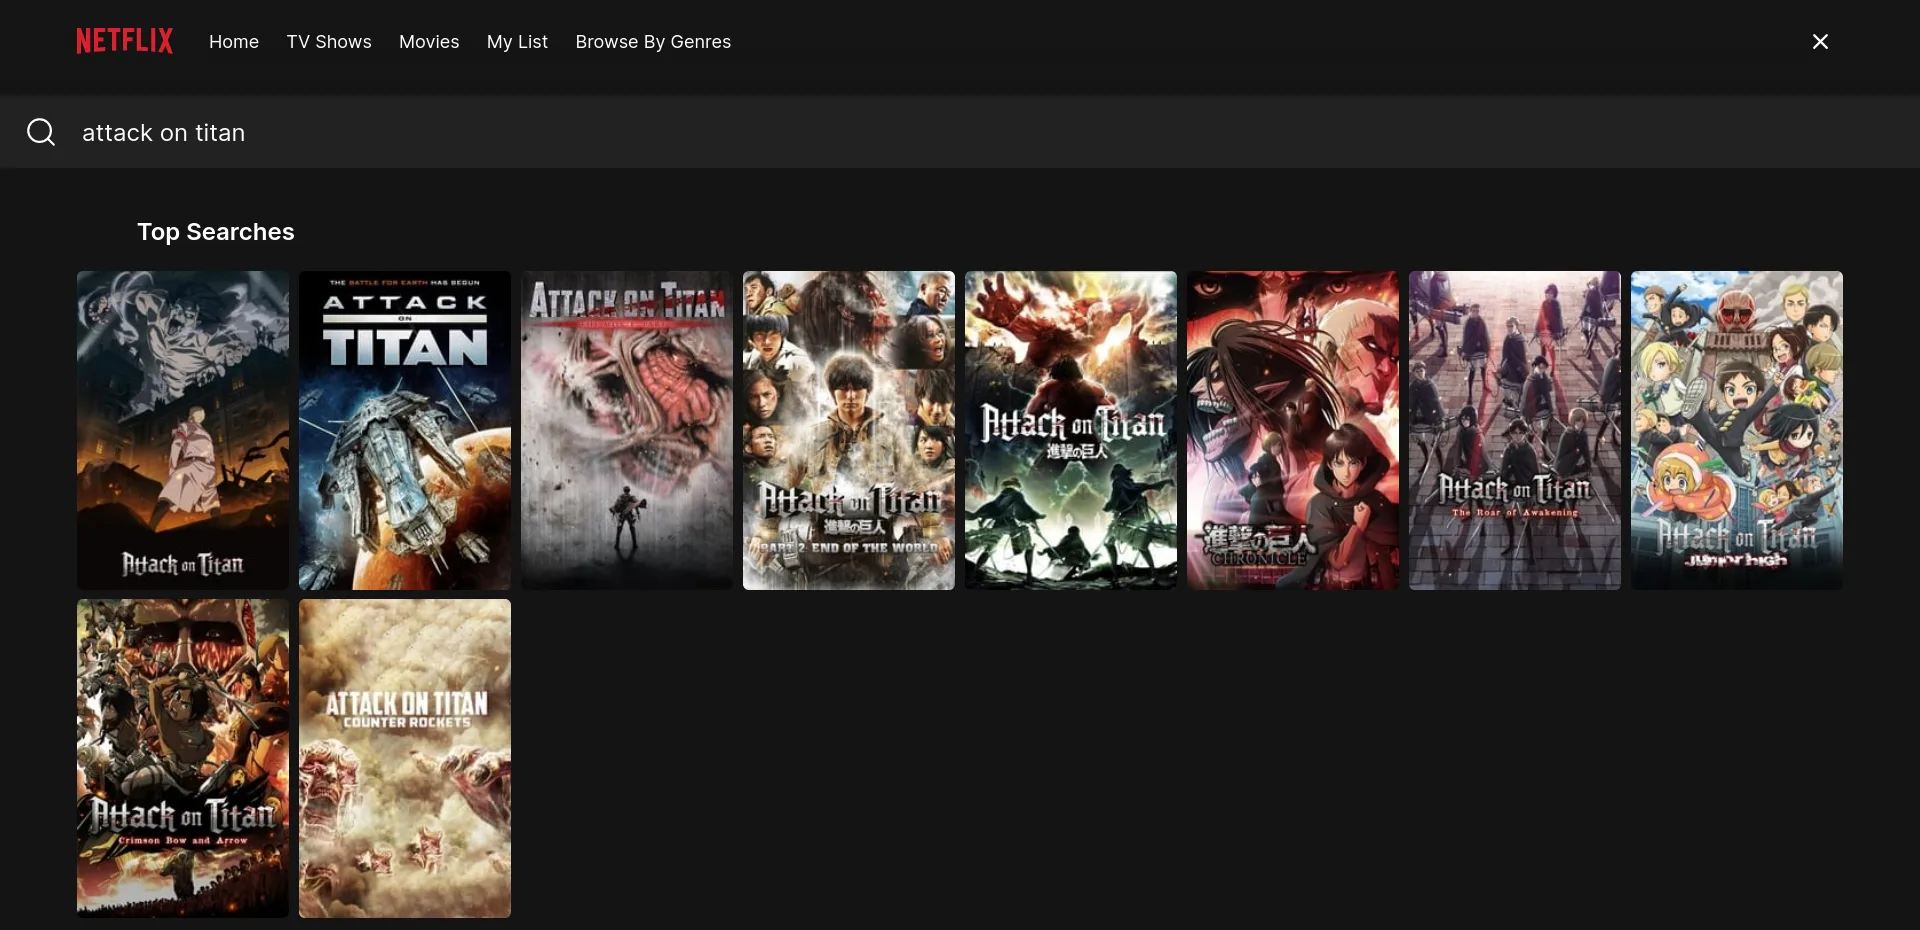This screenshot has height=930, width=1920.
Task: Select the Attack on Titan poster with the red titan hand
Action: (1071, 430)
